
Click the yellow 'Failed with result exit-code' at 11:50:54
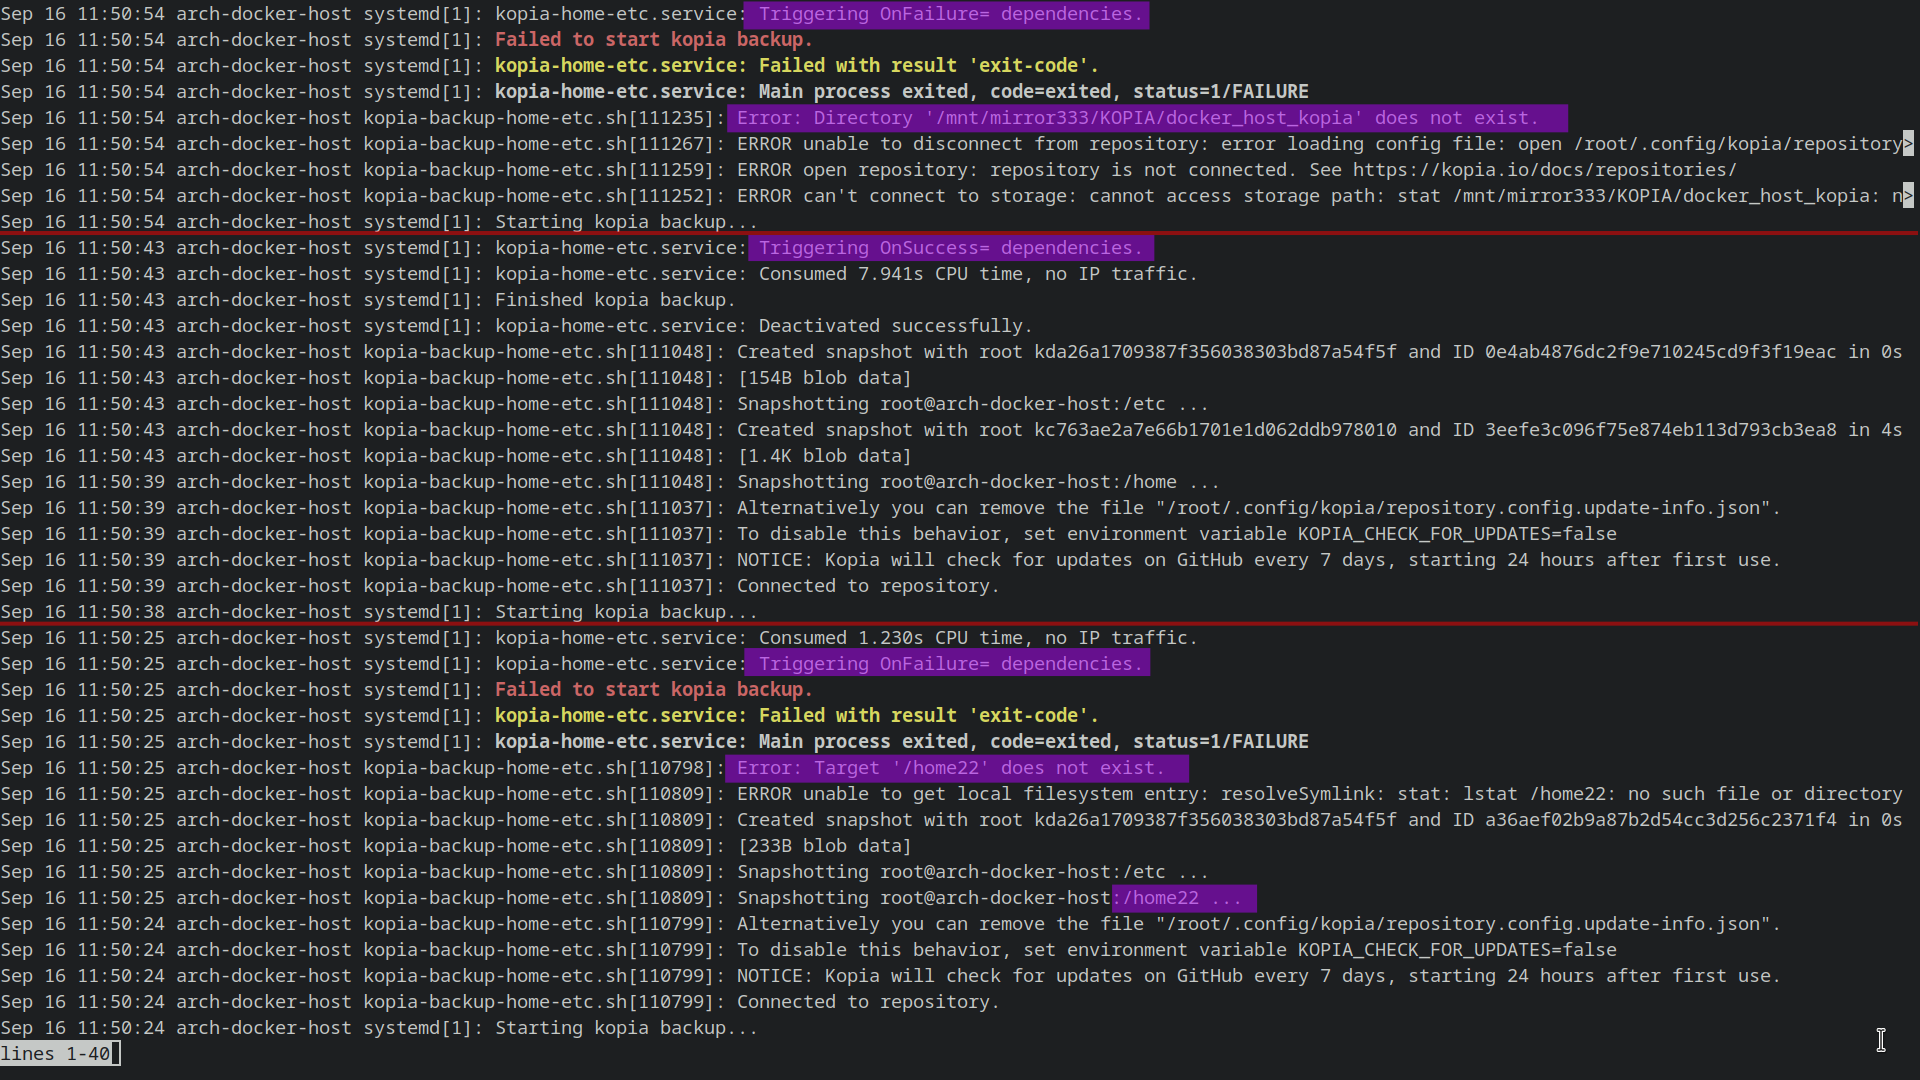coord(929,66)
